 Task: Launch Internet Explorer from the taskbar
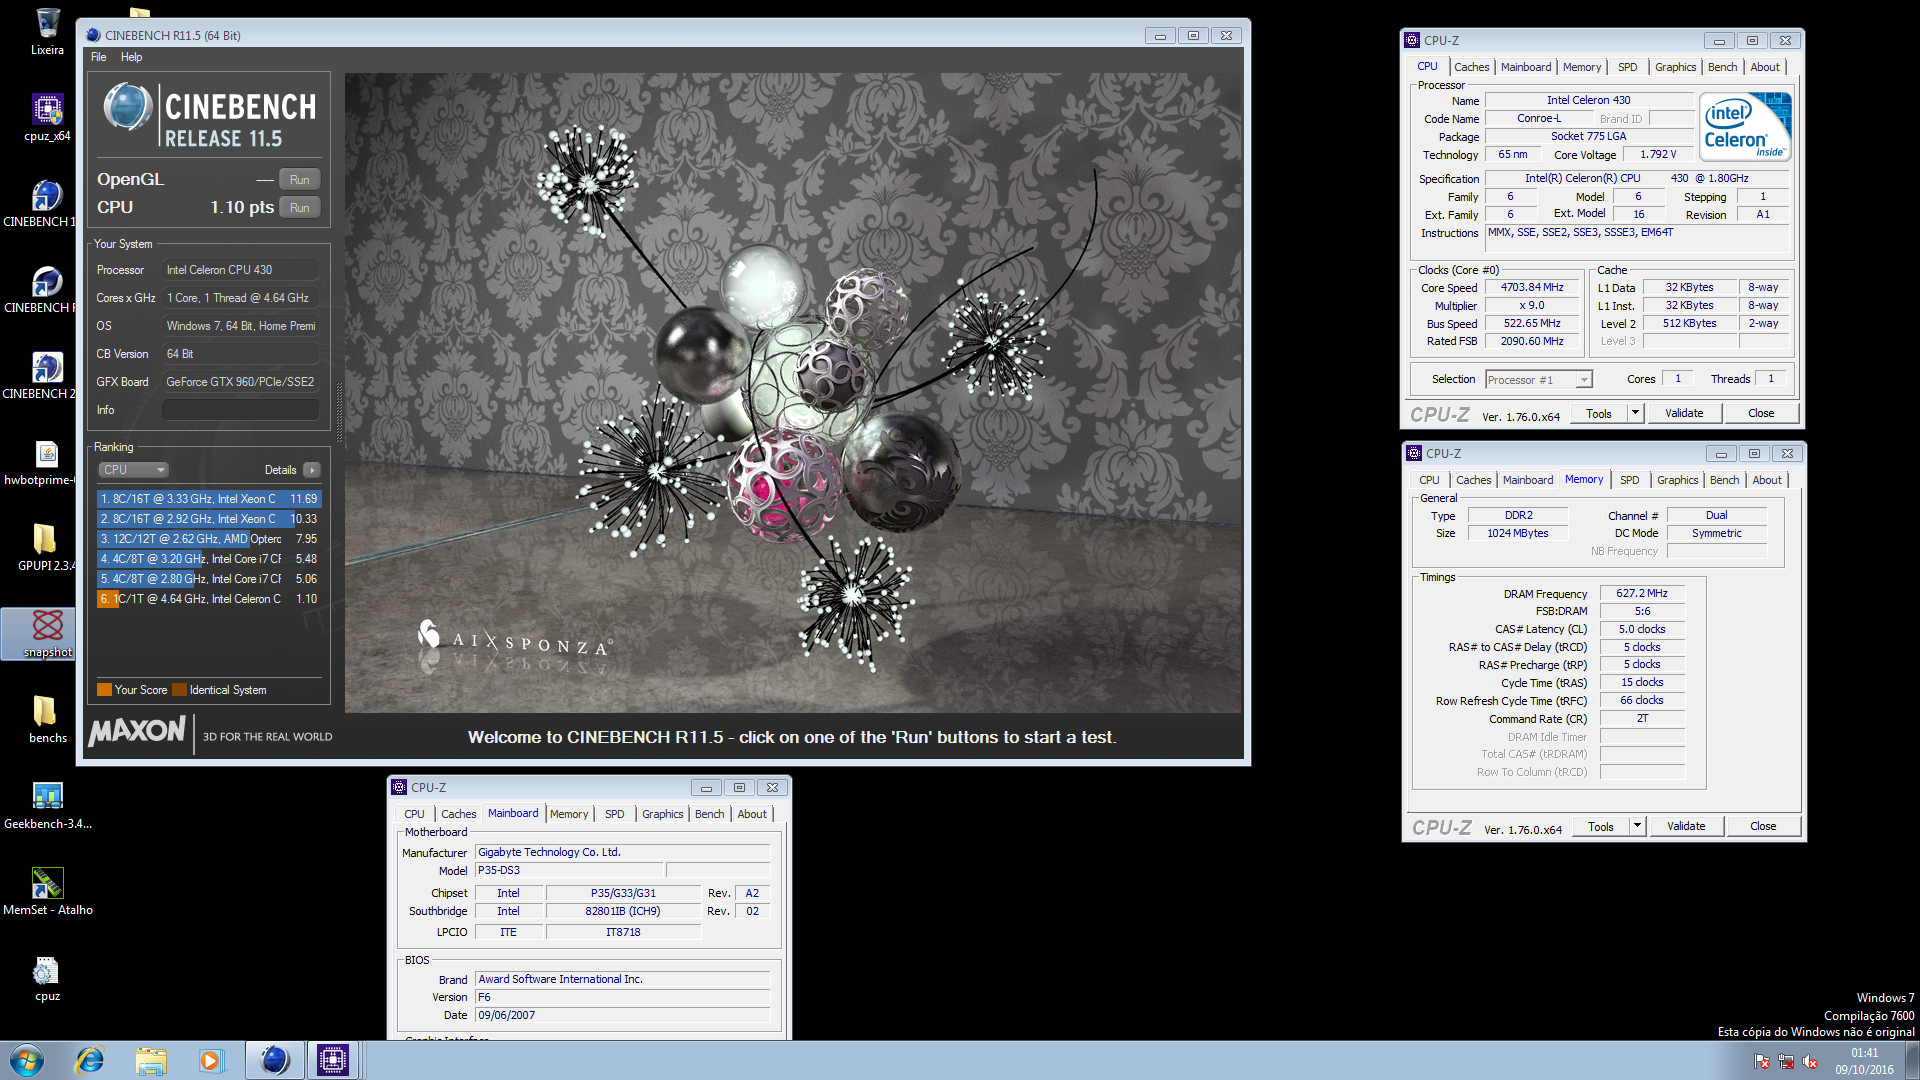(x=90, y=1060)
